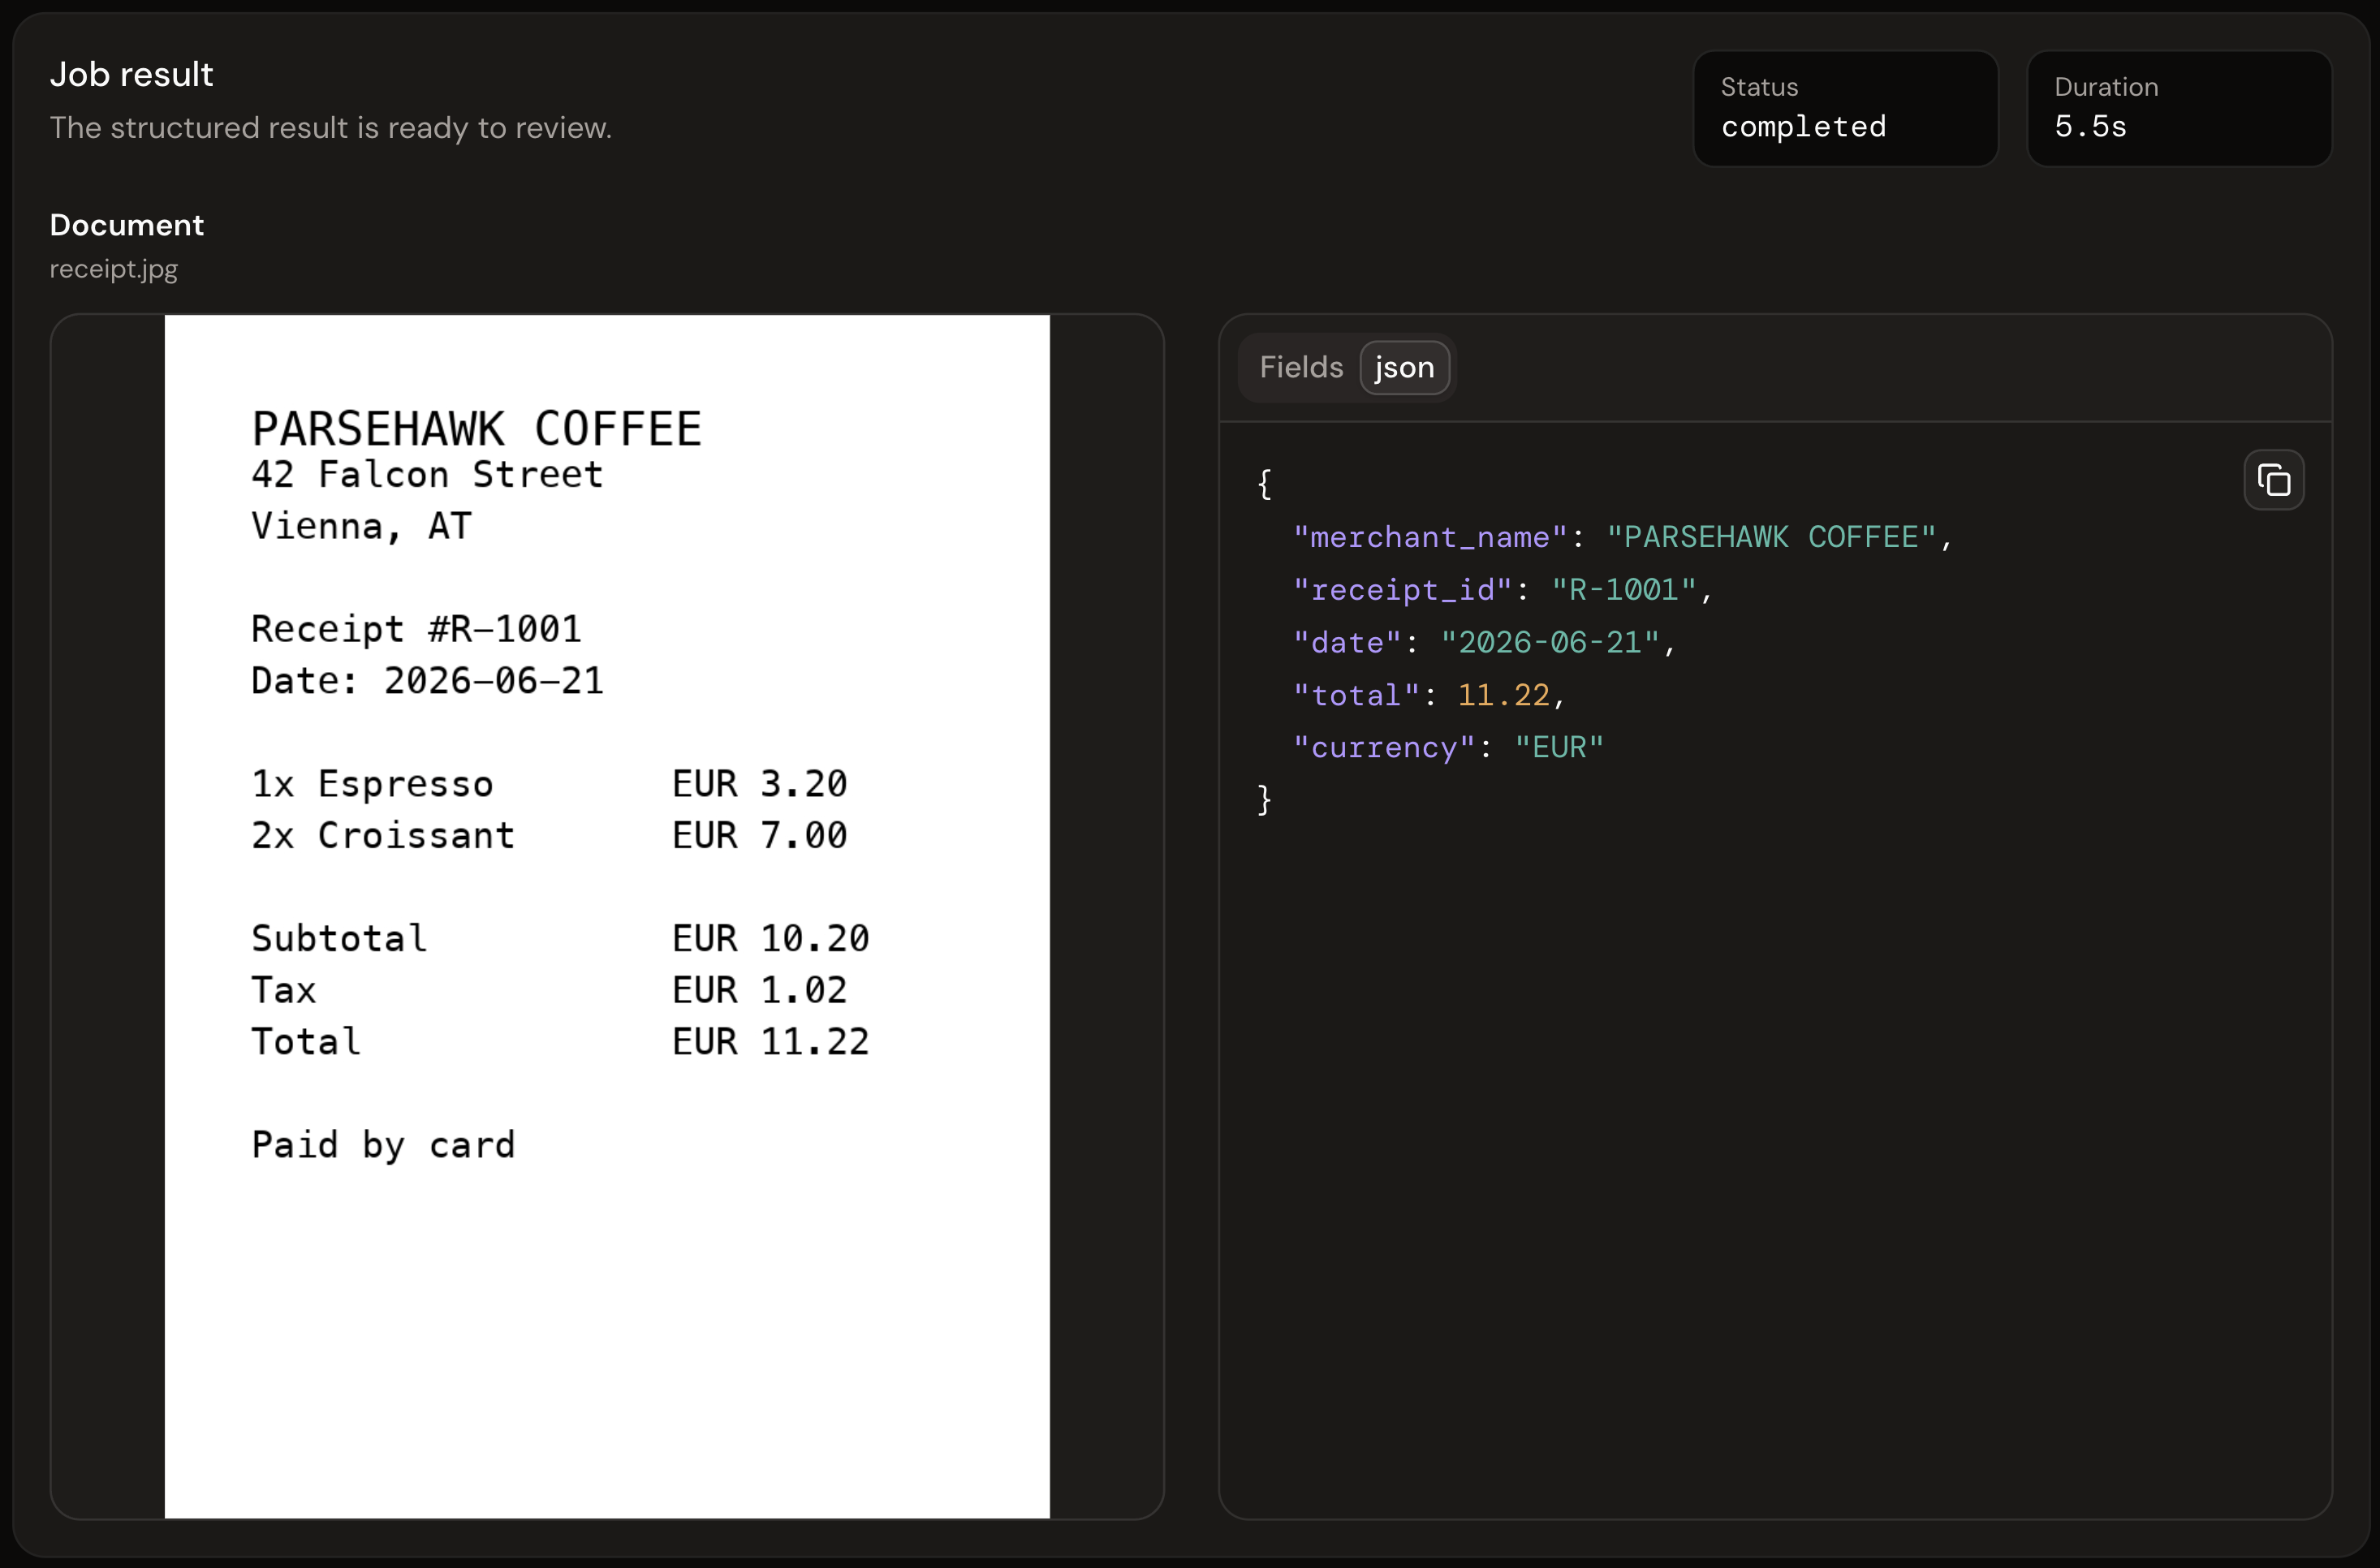Click the closing brace of JSON output
Viewport: 2380px width, 1568px height.
(1265, 800)
